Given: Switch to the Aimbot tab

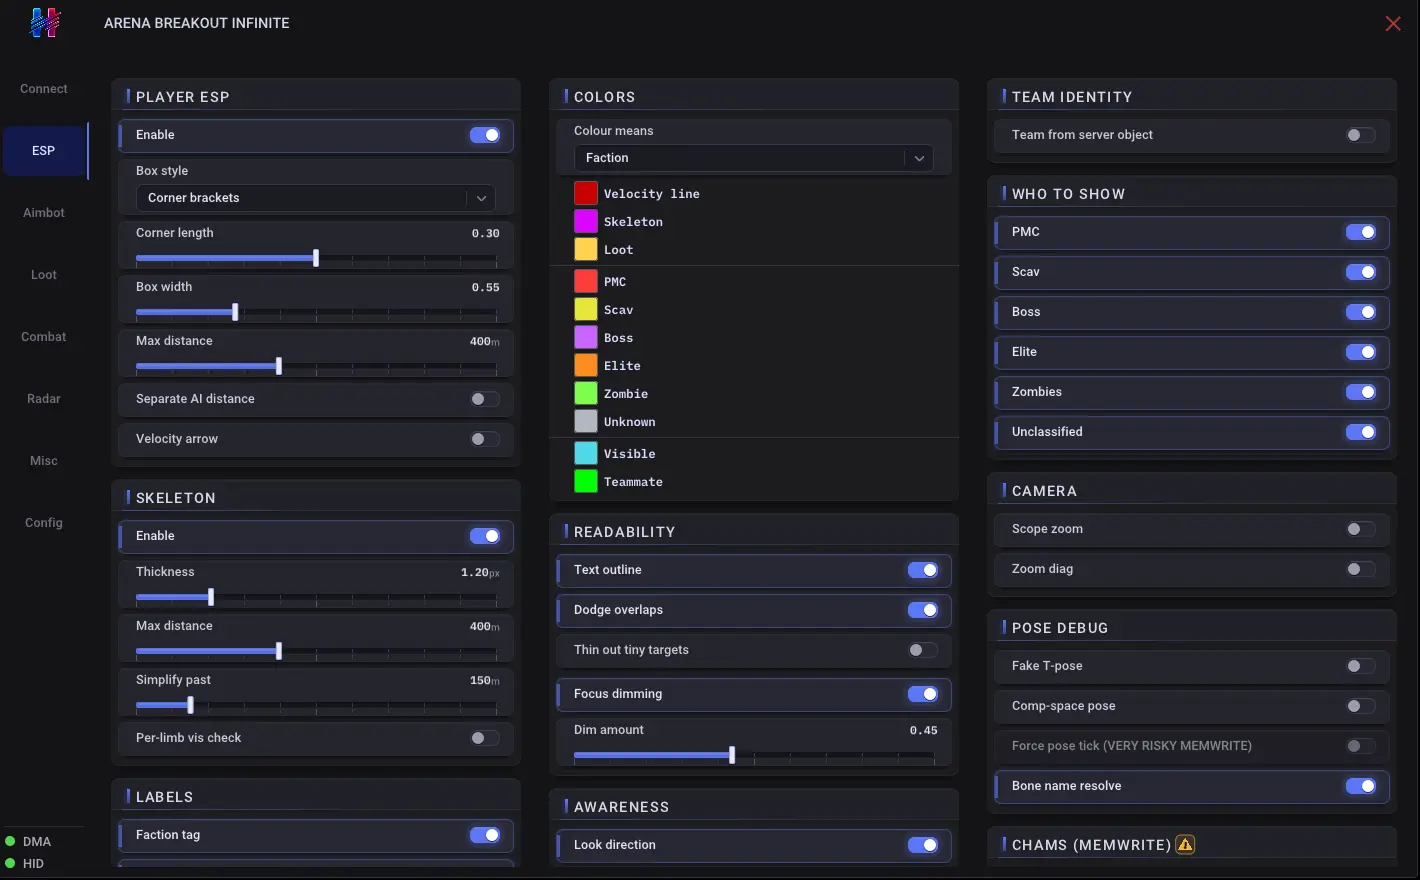Looking at the screenshot, I should click(x=44, y=213).
